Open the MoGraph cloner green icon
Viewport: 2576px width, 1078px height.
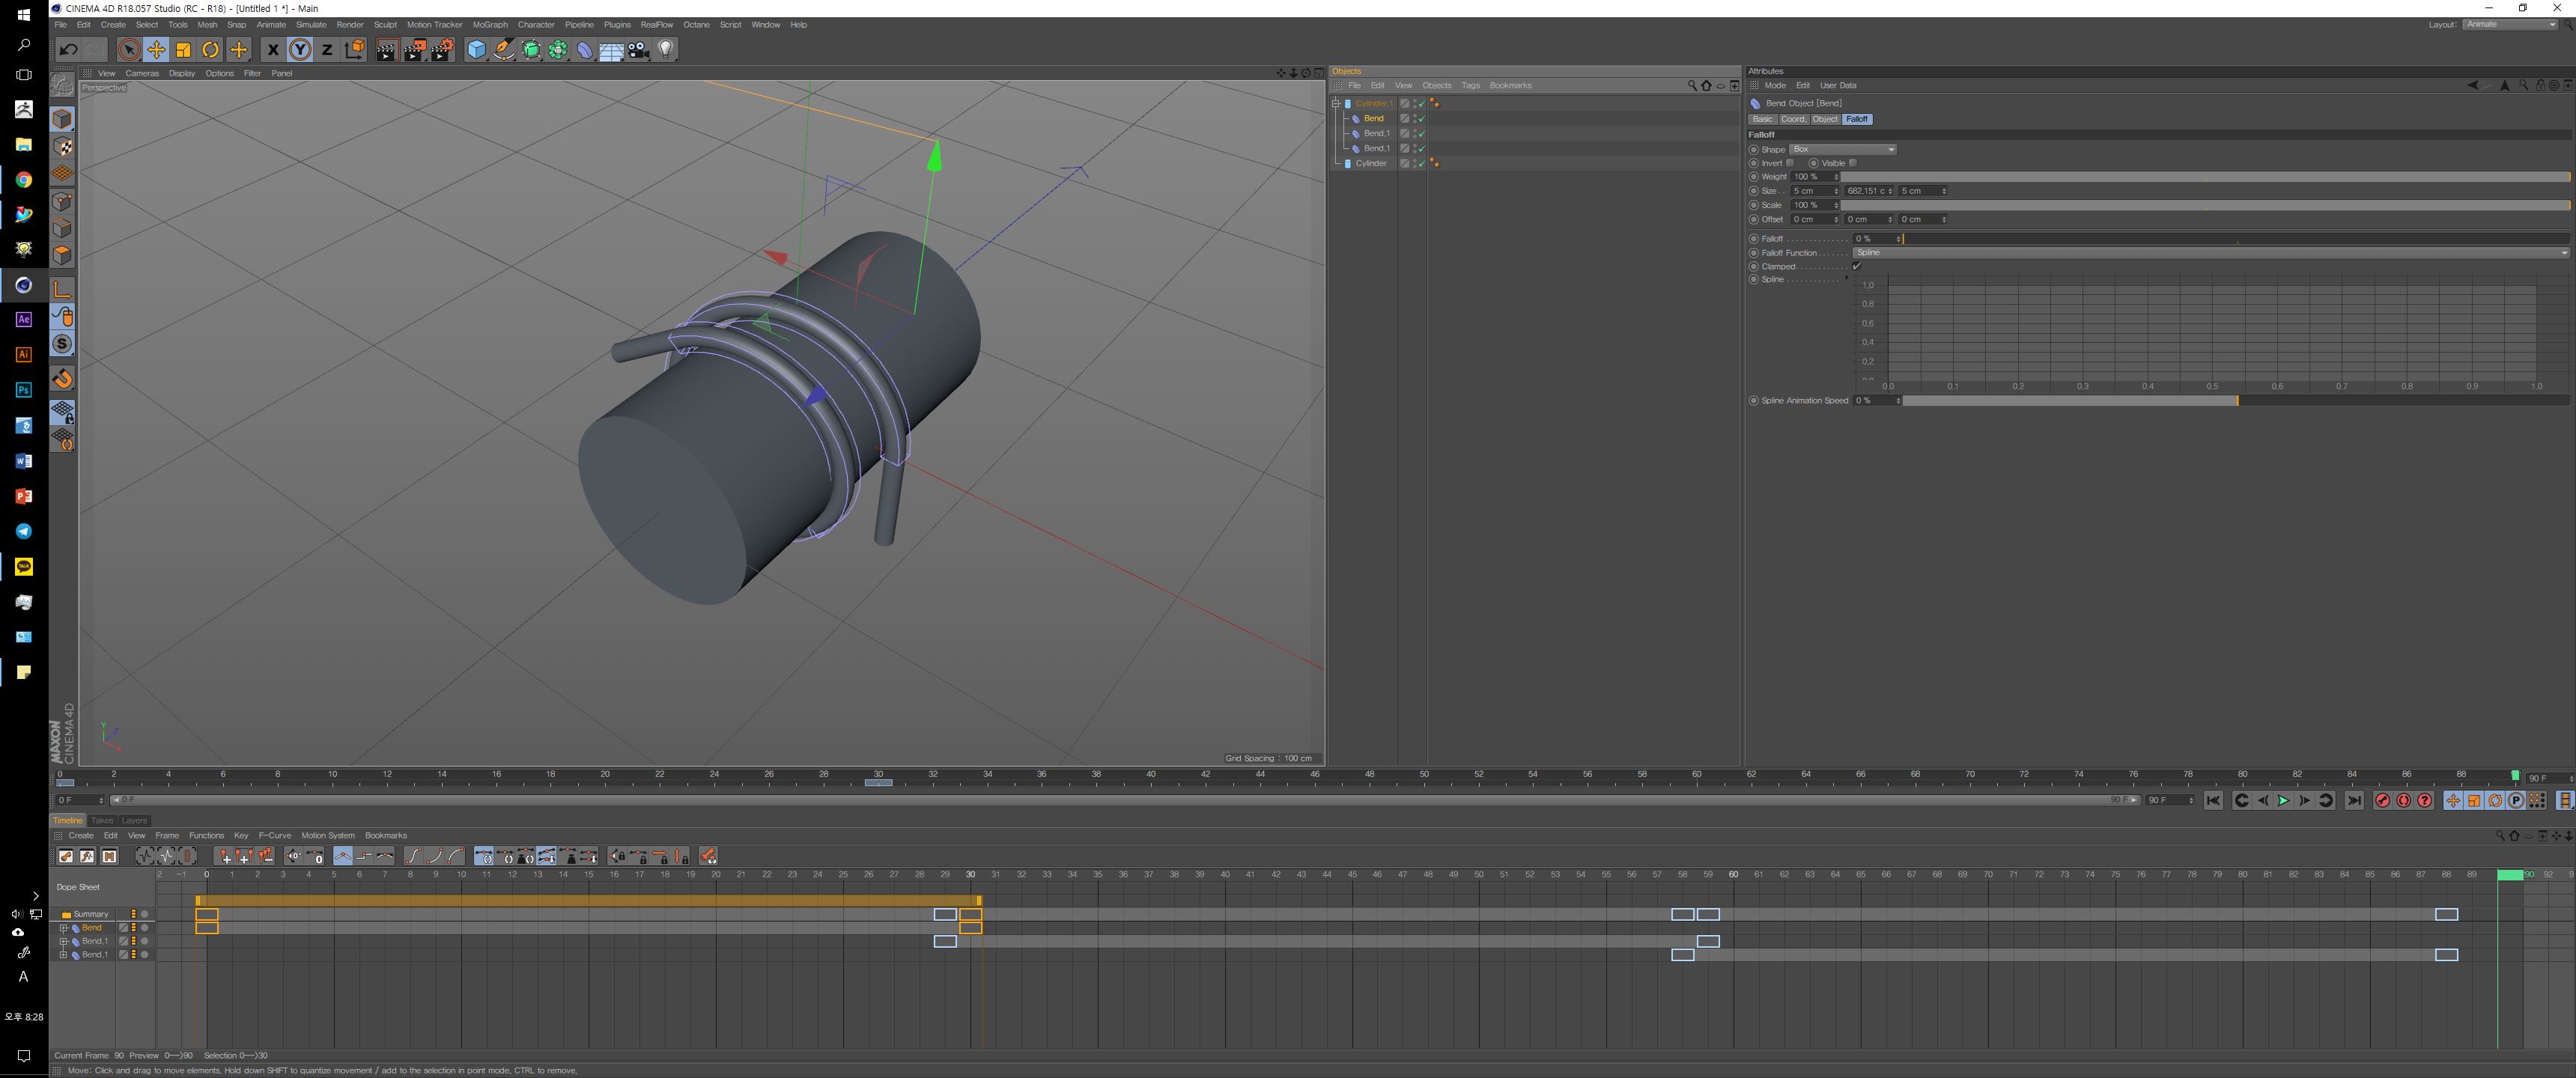[558, 50]
